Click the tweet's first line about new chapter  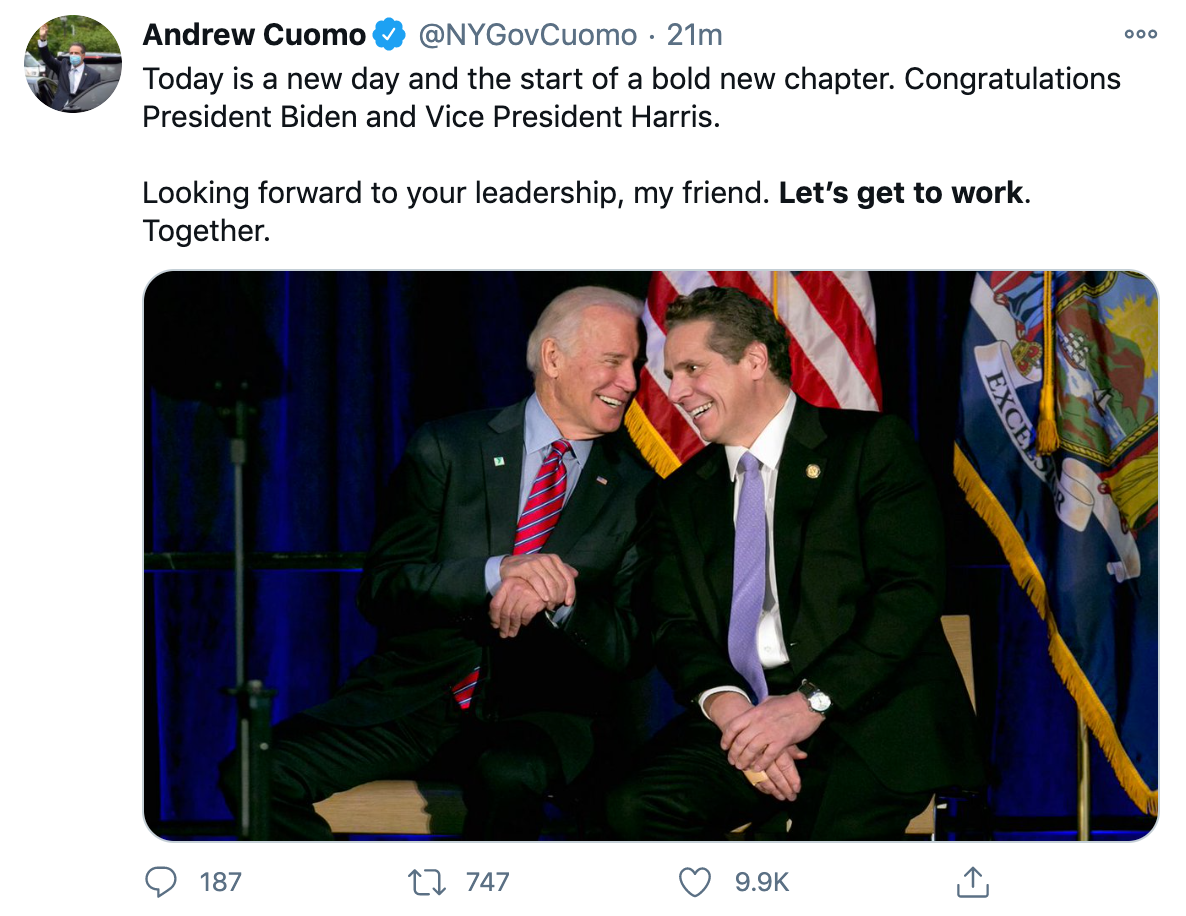632,79
